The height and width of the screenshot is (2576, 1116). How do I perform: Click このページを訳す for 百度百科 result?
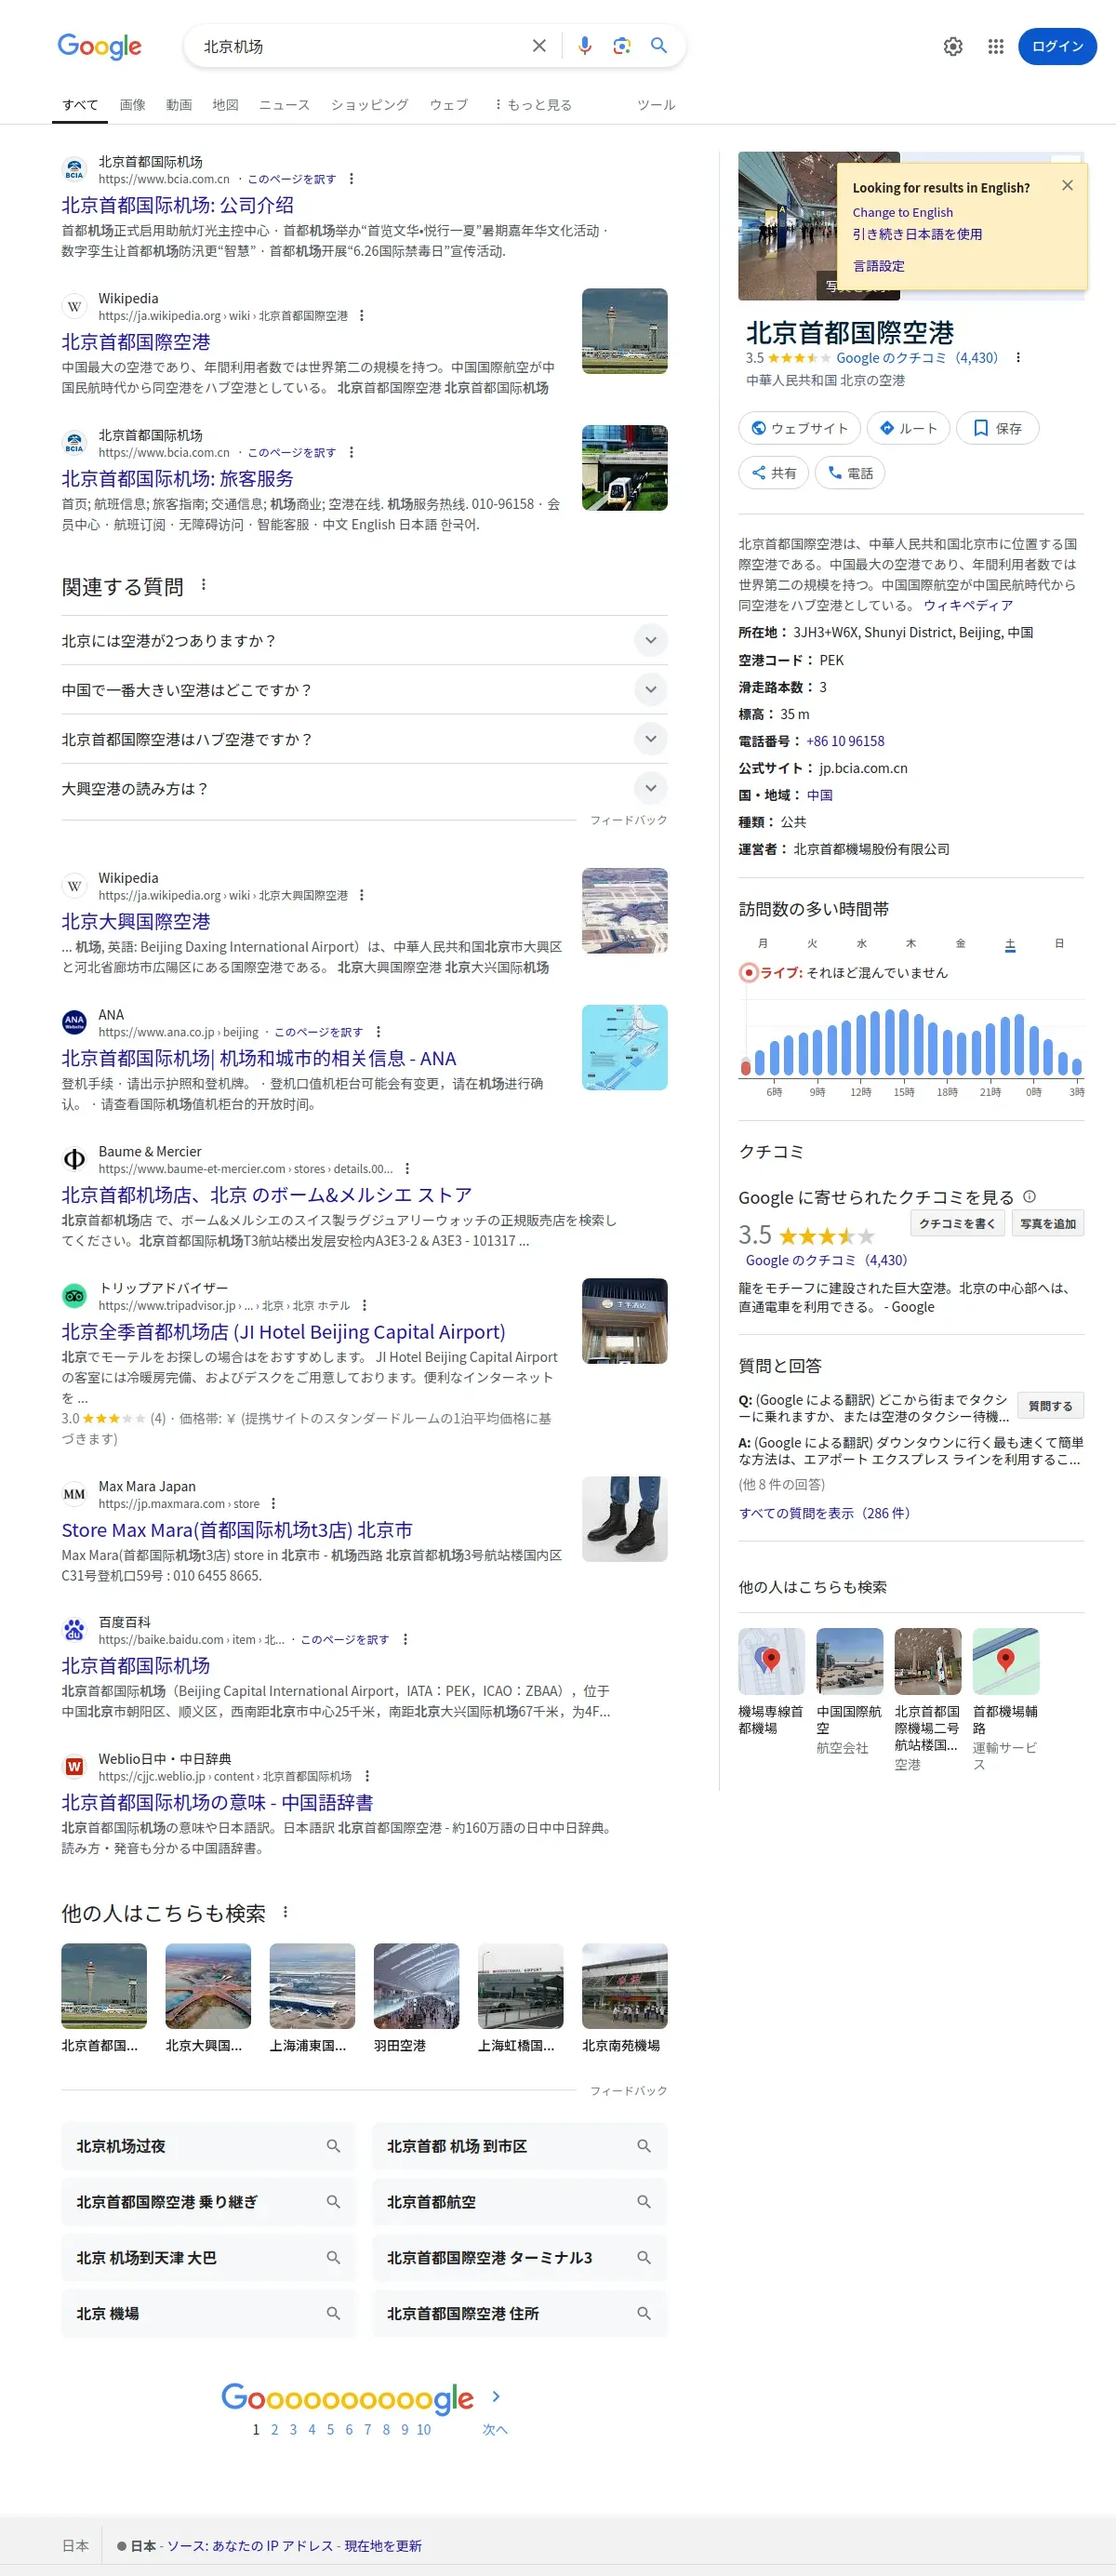coord(344,1640)
